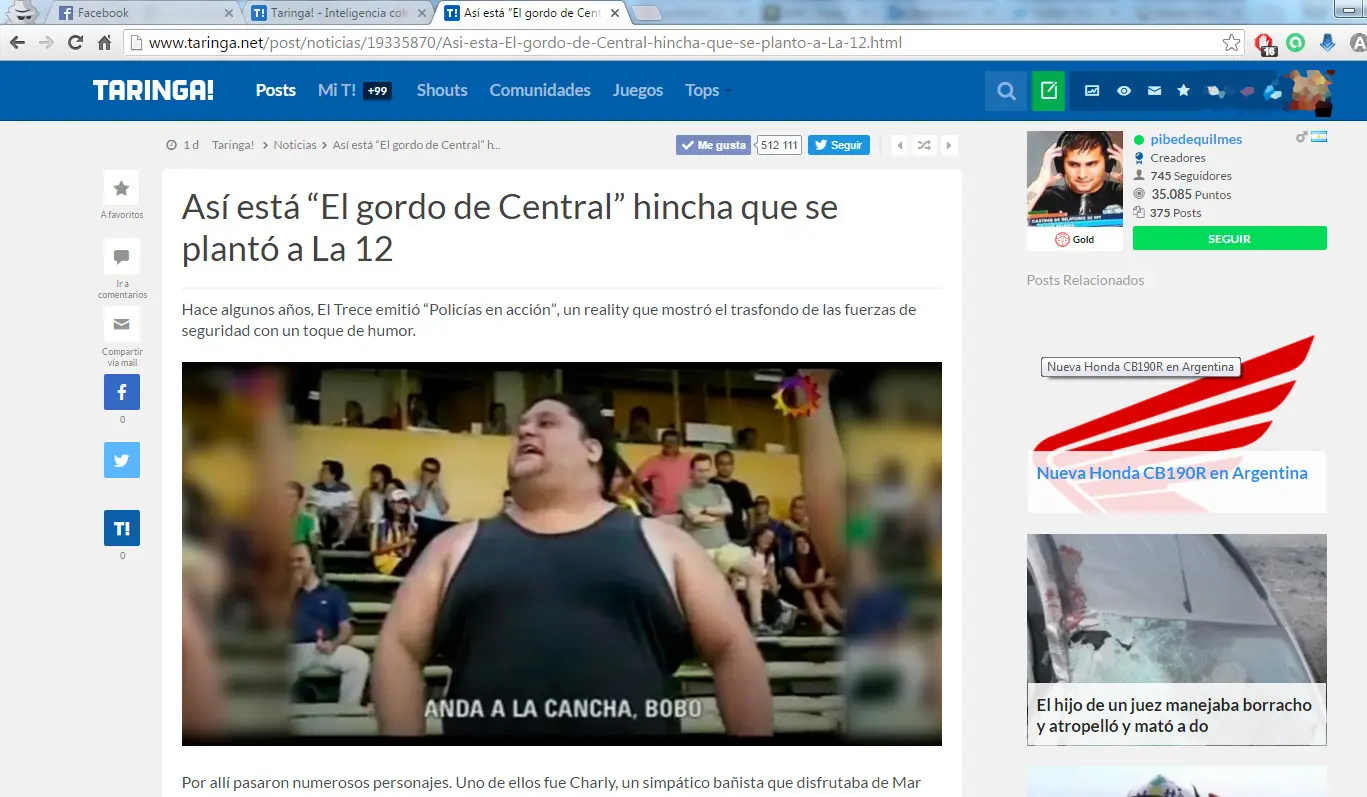Image resolution: width=1367 pixels, height=797 pixels.
Task: Click the Argentina flag icon
Action: pos(1319,137)
